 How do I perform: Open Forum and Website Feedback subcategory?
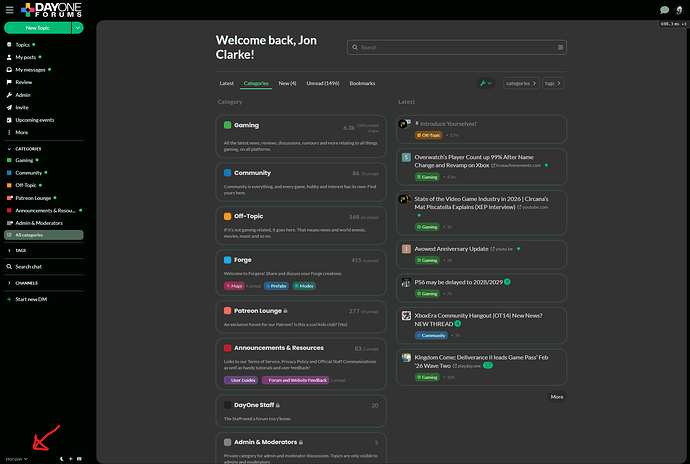tap(295, 380)
